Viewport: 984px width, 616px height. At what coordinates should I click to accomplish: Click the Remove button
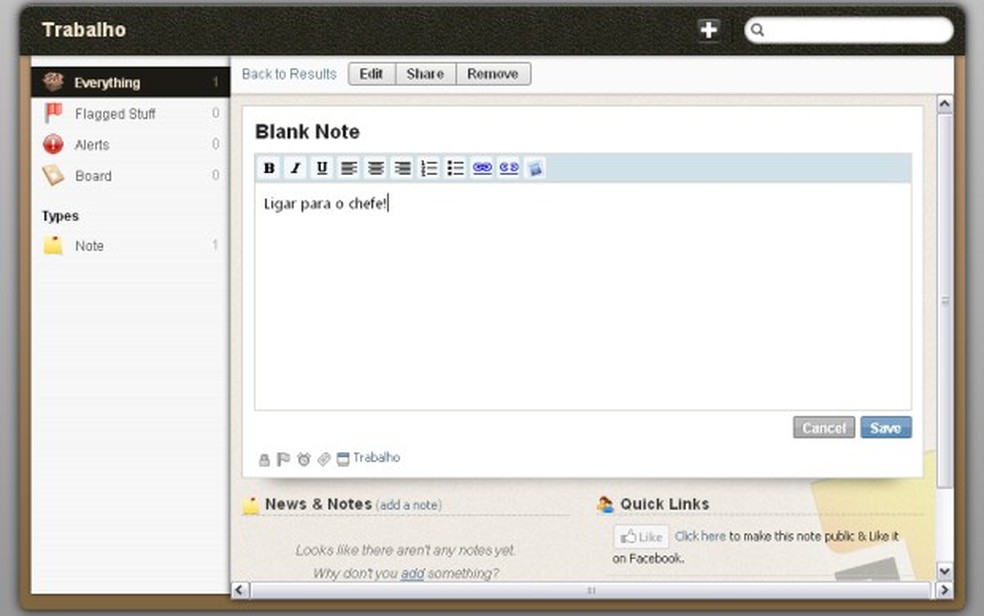point(493,73)
